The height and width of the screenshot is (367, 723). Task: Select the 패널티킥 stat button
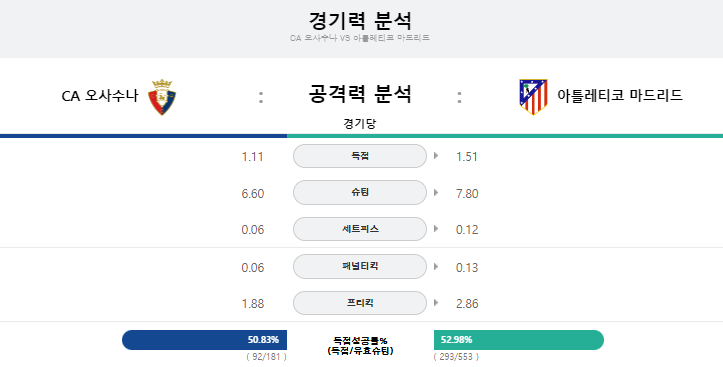[x=360, y=266]
